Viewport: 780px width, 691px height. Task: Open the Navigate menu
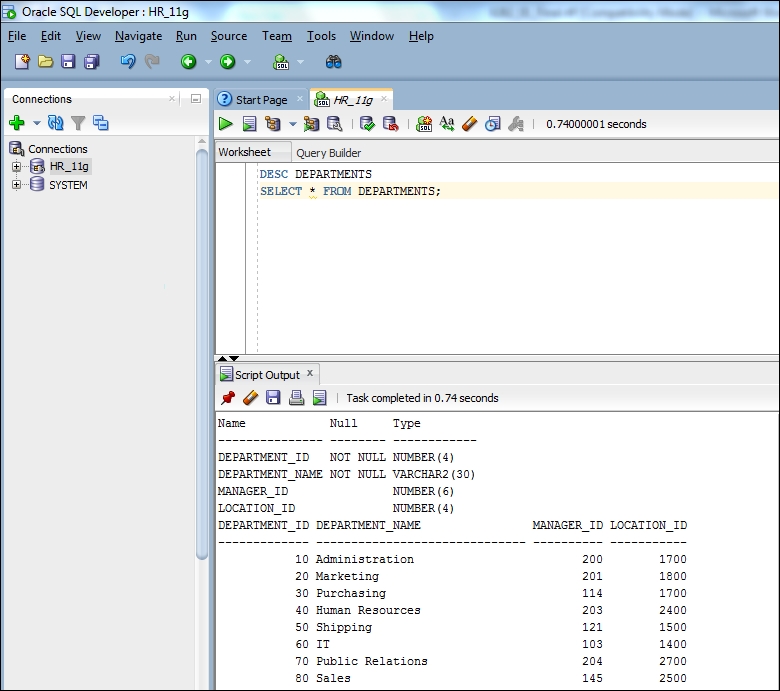pos(138,36)
